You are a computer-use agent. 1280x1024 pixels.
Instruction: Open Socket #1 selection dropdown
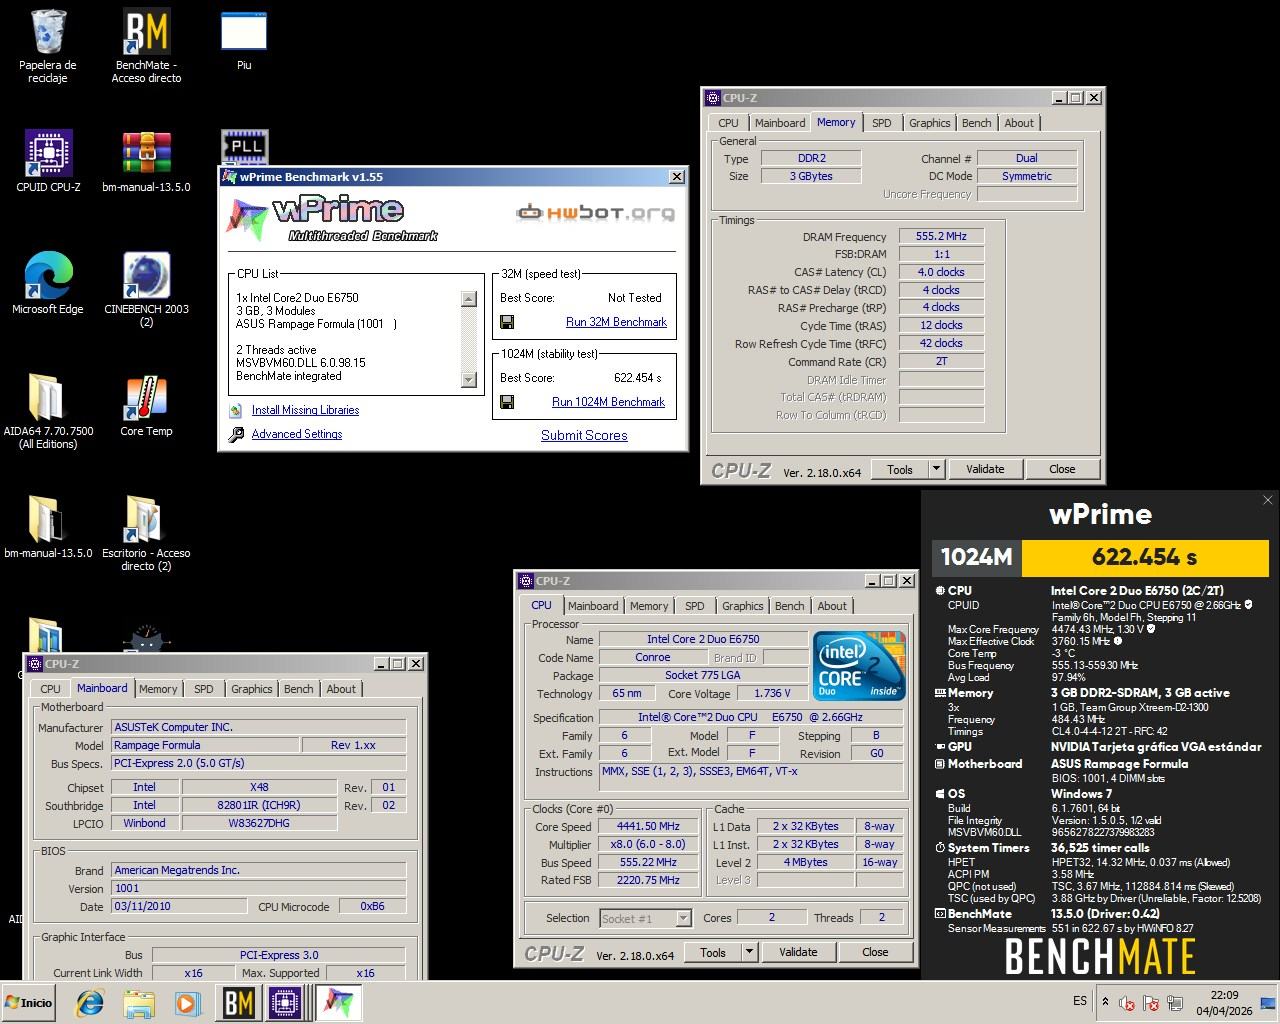click(646, 918)
